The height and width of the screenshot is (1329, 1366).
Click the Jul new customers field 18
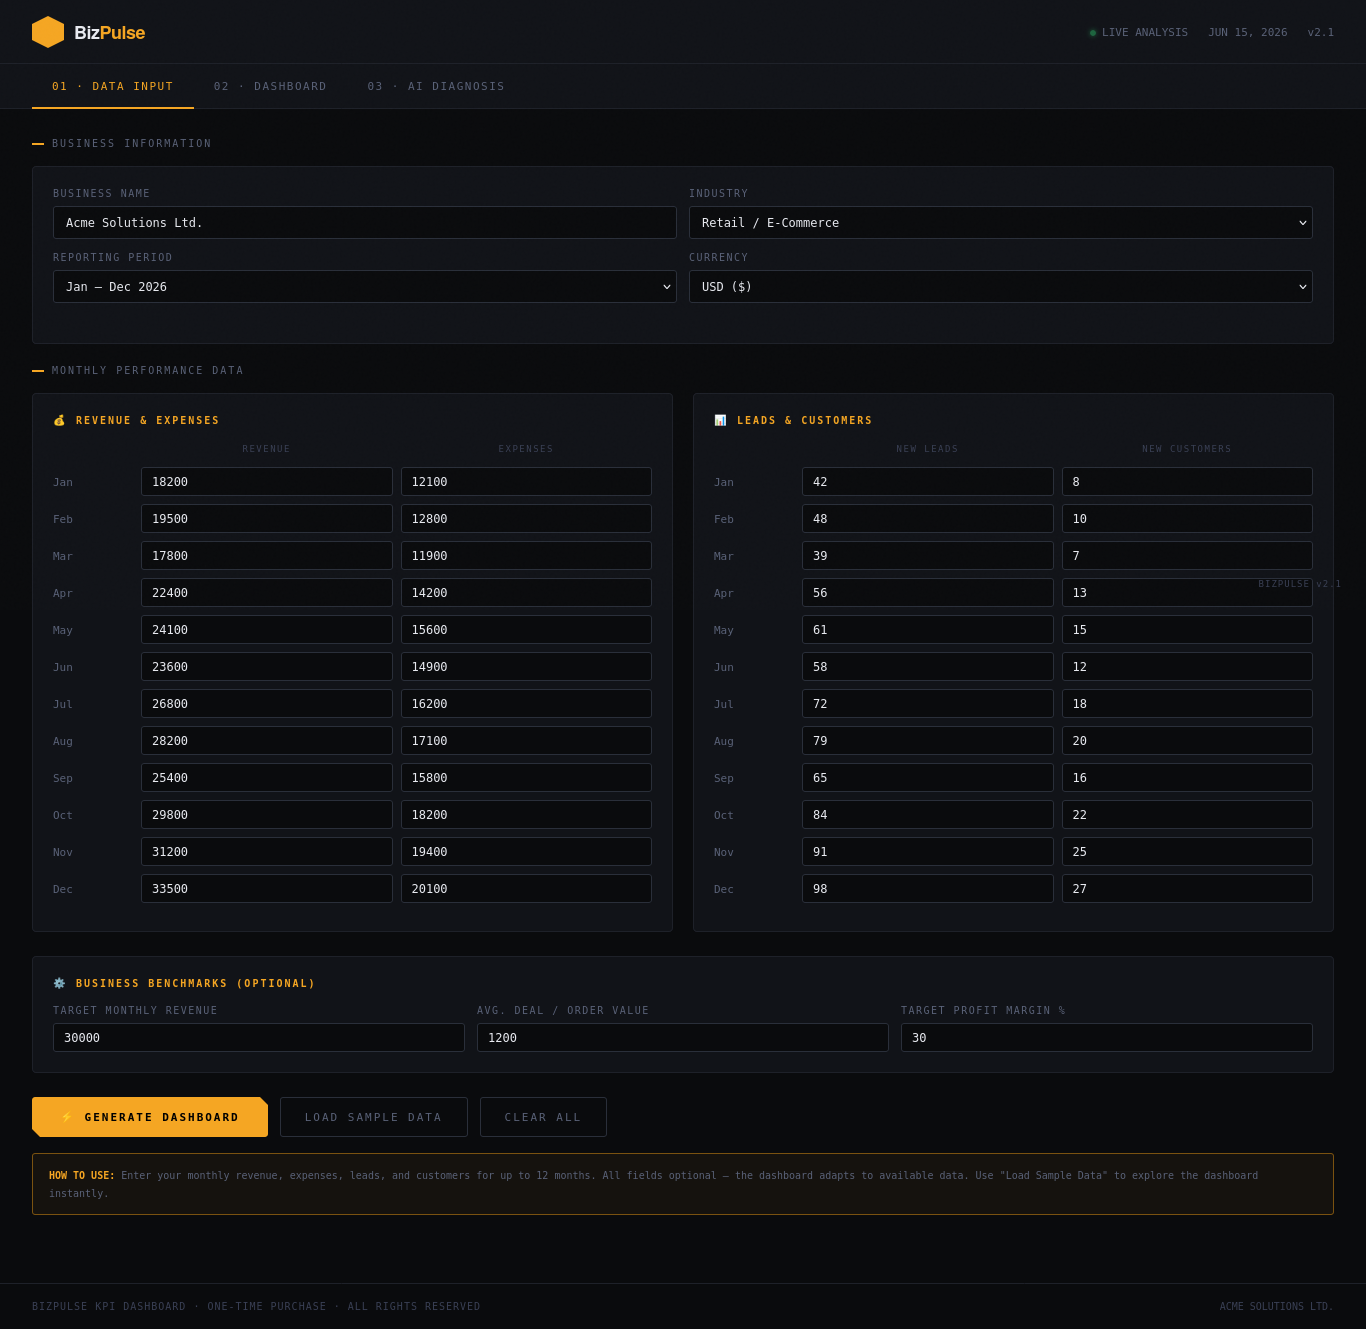(x=1187, y=704)
